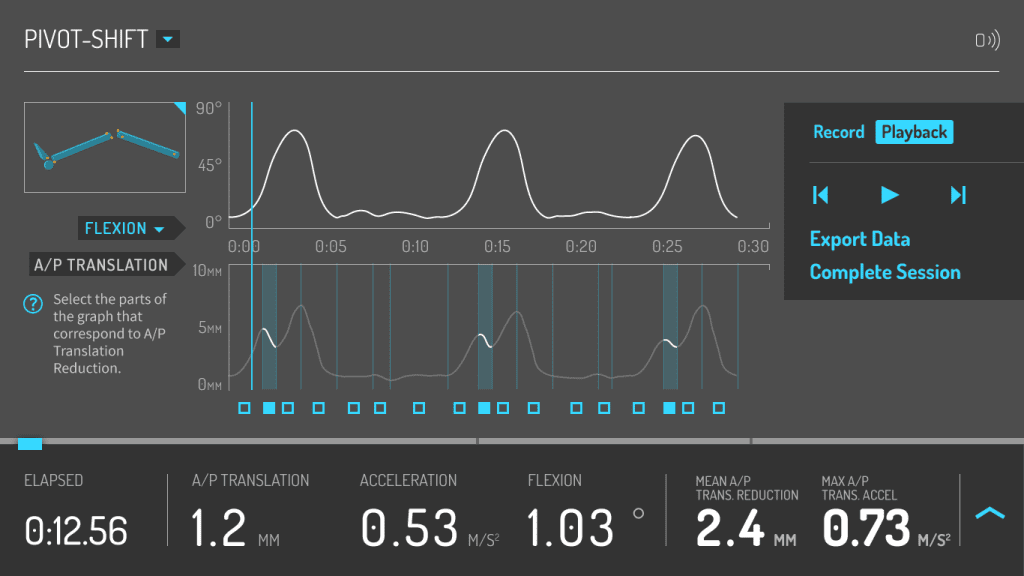Click Complete Session

click(x=884, y=272)
